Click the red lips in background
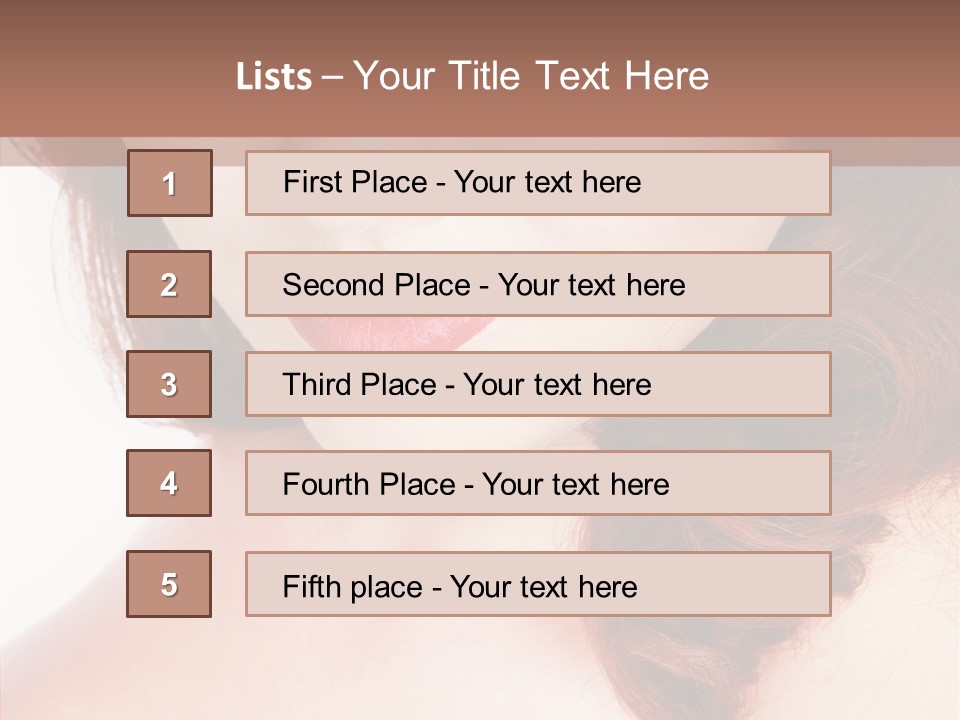The image size is (960, 720). 392,333
